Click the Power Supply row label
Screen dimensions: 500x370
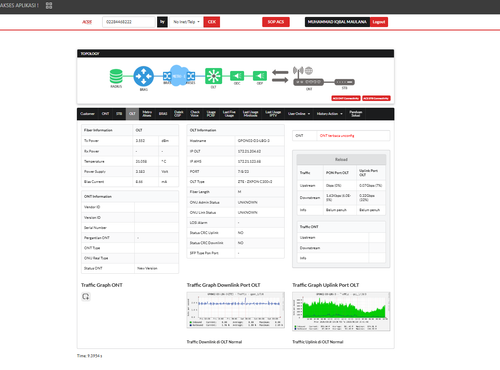click(x=95, y=171)
